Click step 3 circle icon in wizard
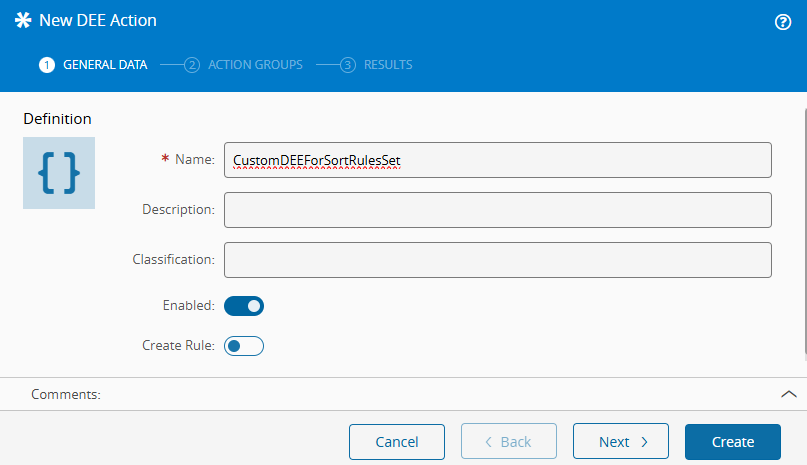The width and height of the screenshot is (807, 465). pos(348,65)
